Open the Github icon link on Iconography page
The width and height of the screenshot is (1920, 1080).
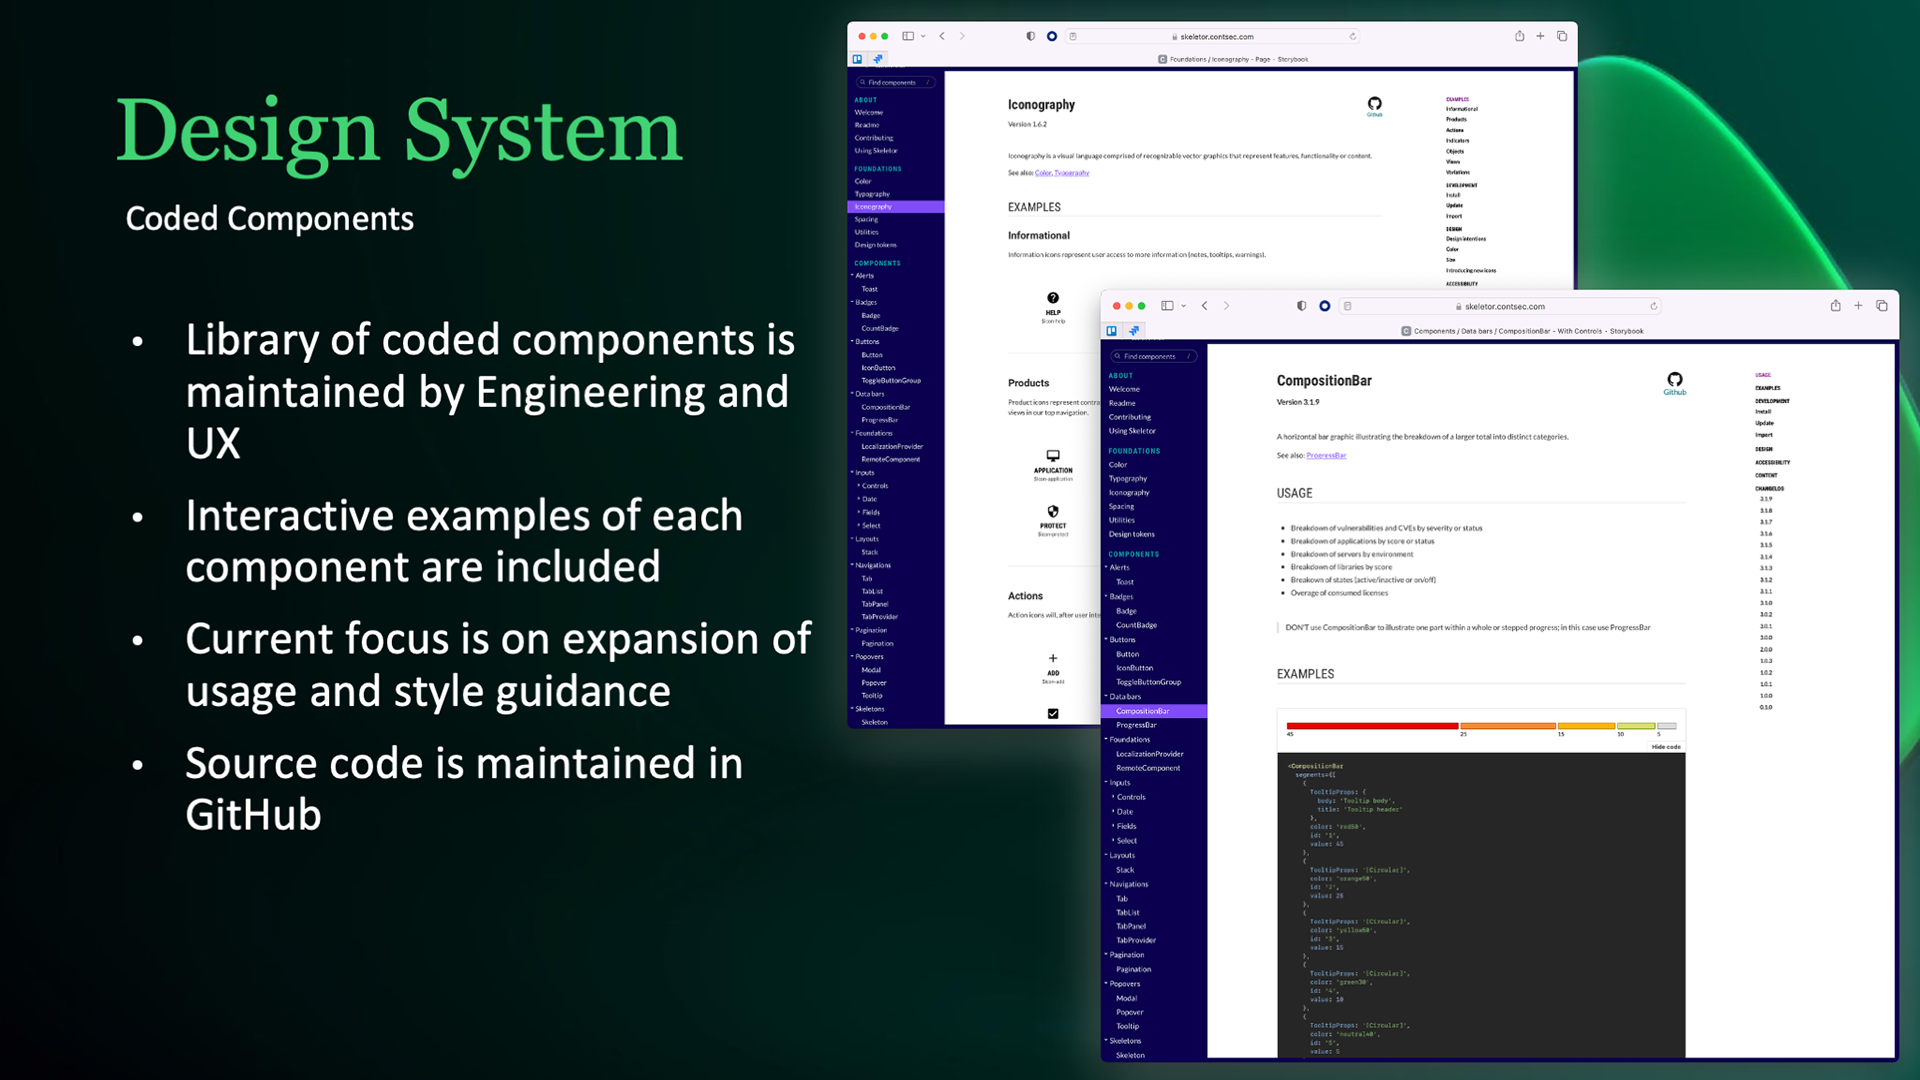[1374, 104]
